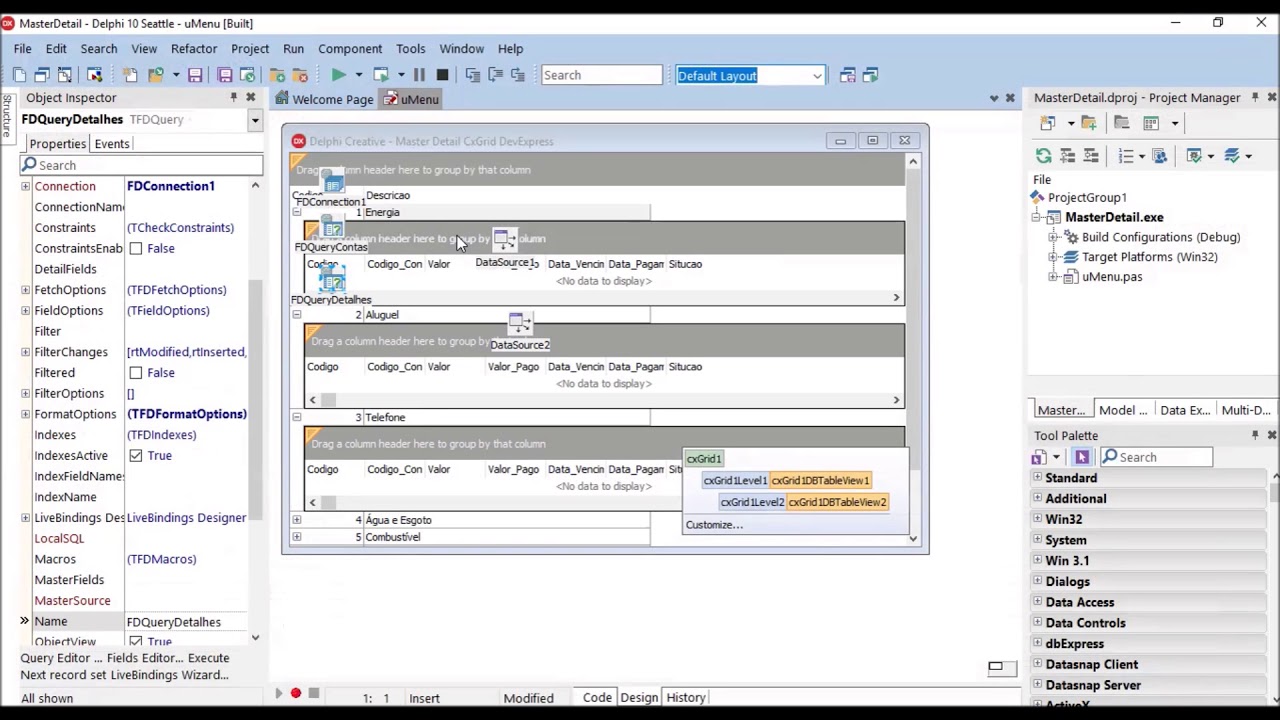The image size is (1280, 720).
Task: Open the Default Layout dropdown
Action: click(817, 76)
